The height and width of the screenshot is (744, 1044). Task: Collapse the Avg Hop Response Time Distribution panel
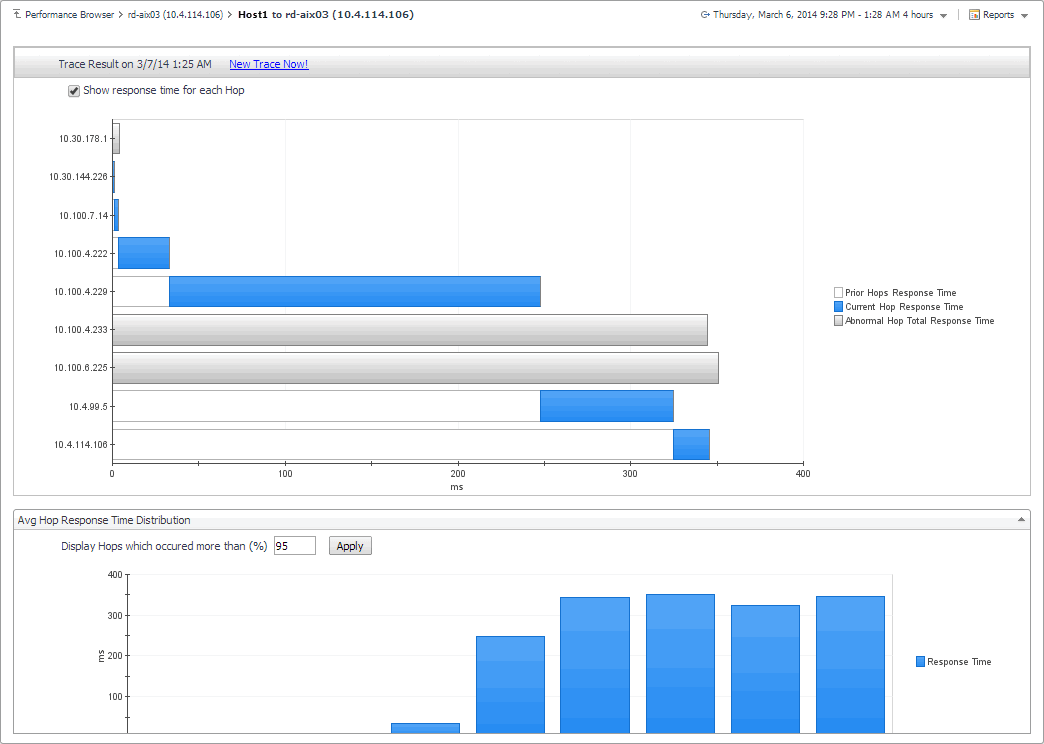point(1021,520)
